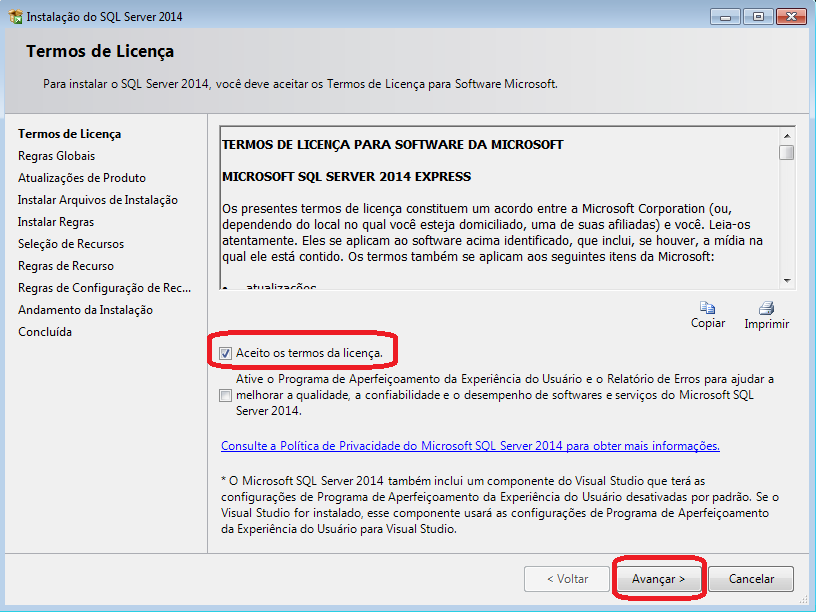Enable the Programa de Aperfeiçoamento da Experiência checkbox
Viewport: 816px width, 612px height.
click(x=225, y=396)
